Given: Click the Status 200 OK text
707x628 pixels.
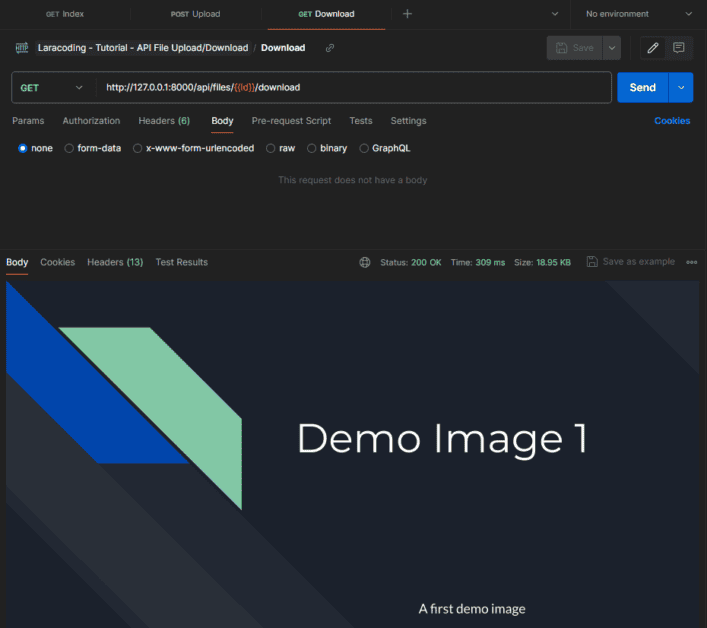Looking at the screenshot, I should (x=410, y=262).
